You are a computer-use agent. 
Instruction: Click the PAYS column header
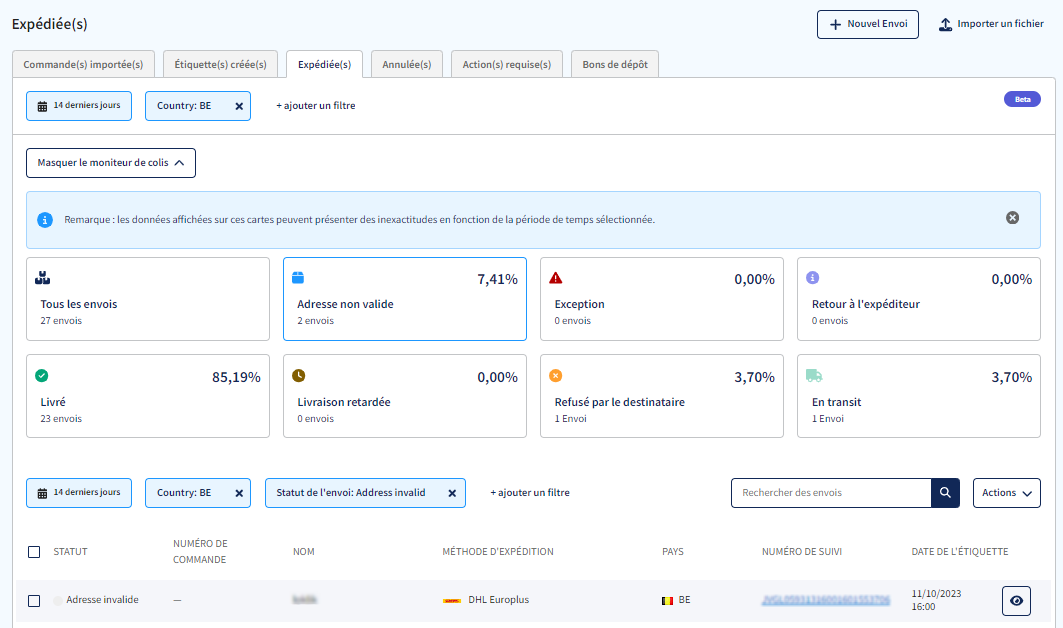(673, 552)
